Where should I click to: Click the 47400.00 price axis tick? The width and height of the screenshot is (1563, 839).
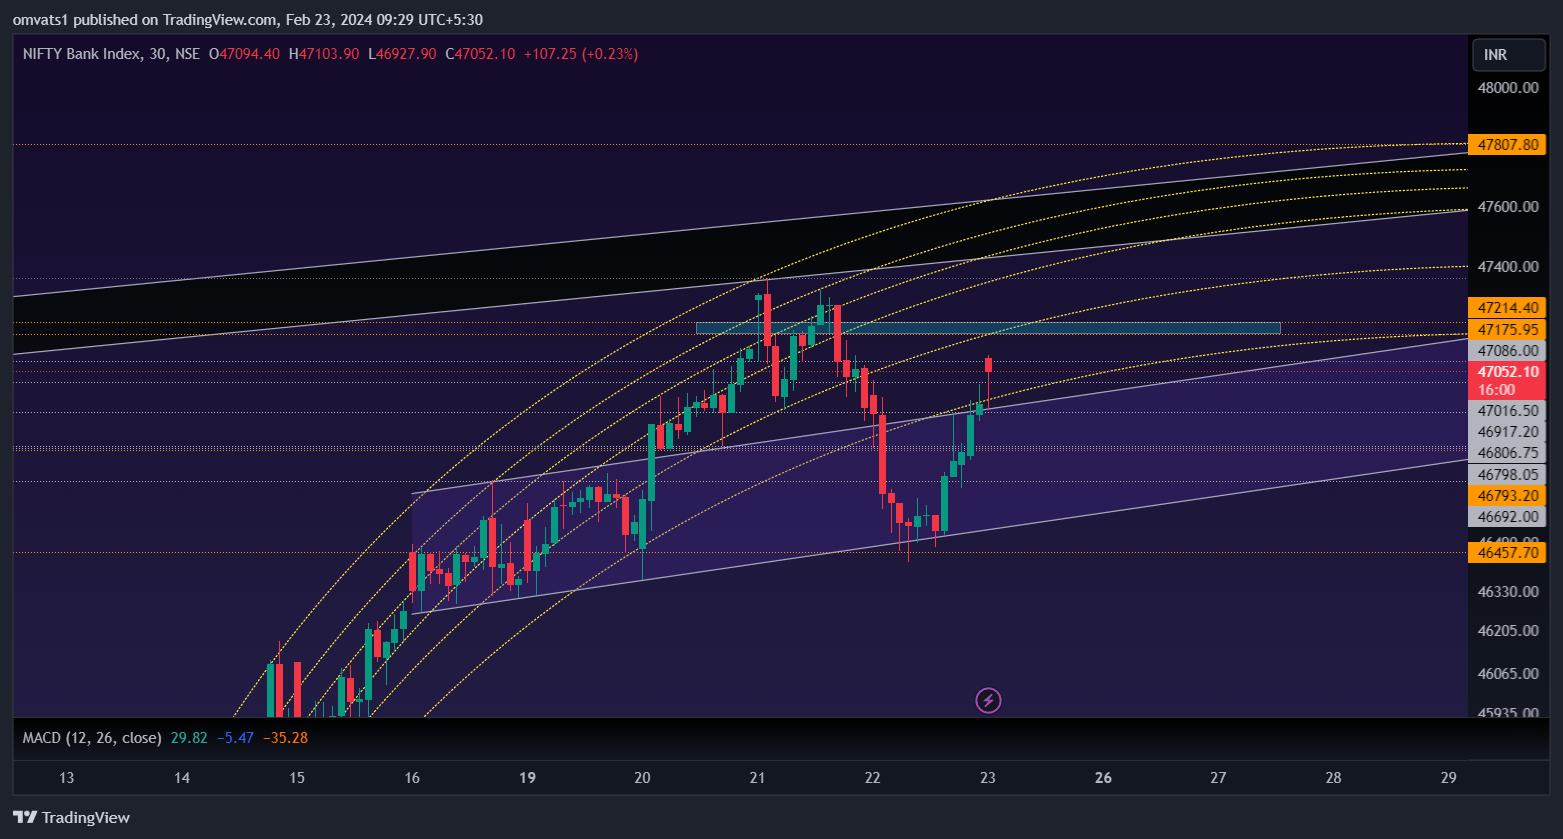(1507, 267)
